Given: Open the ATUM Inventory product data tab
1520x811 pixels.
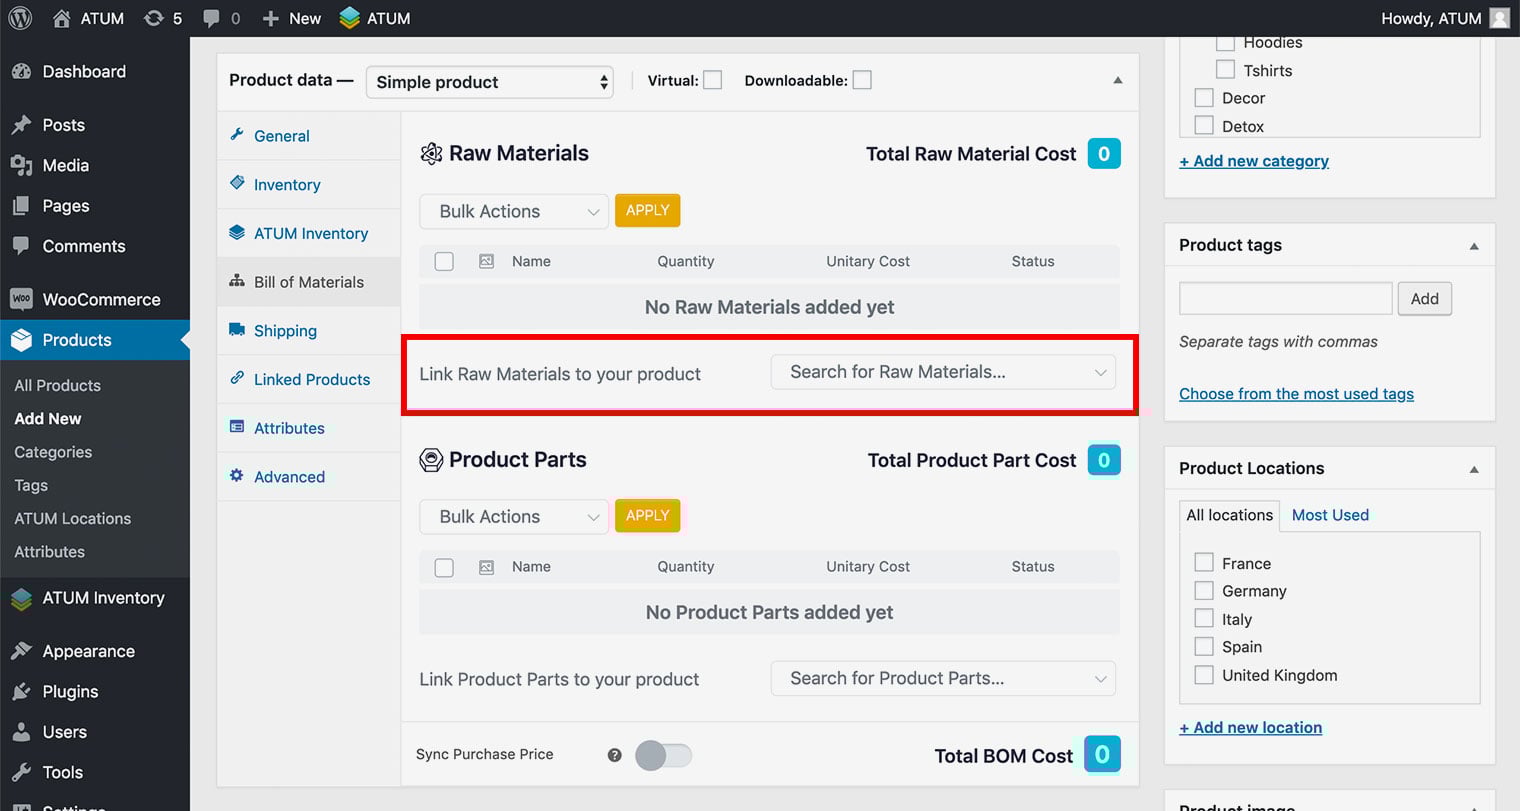Looking at the screenshot, I should [310, 233].
